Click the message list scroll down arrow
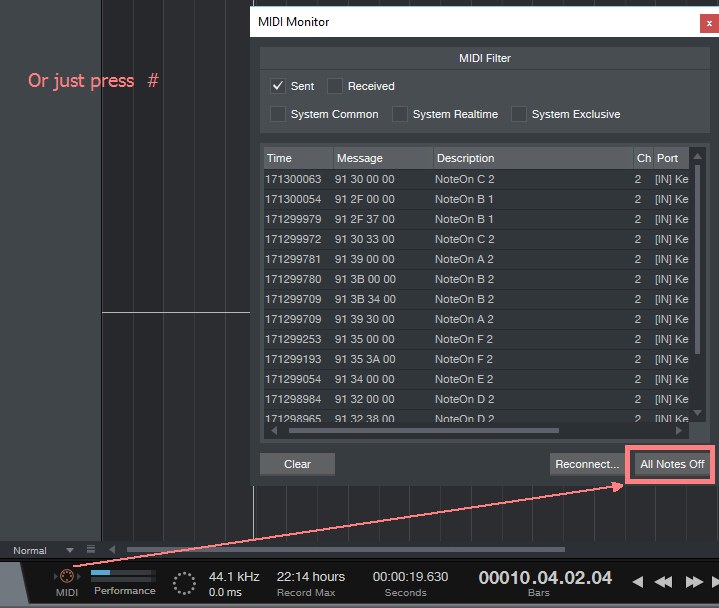Screen dimensions: 719x608 (697, 413)
